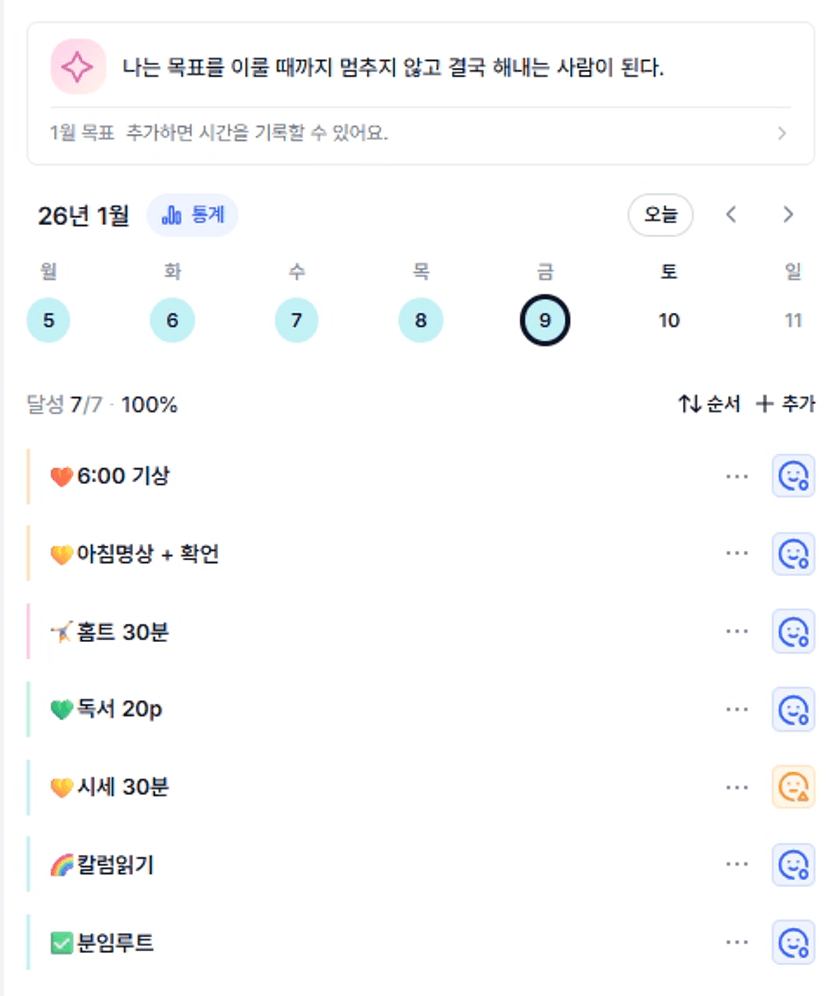This screenshot has width=827, height=996.
Task: Click the 추가 plus button
Action: 765,404
